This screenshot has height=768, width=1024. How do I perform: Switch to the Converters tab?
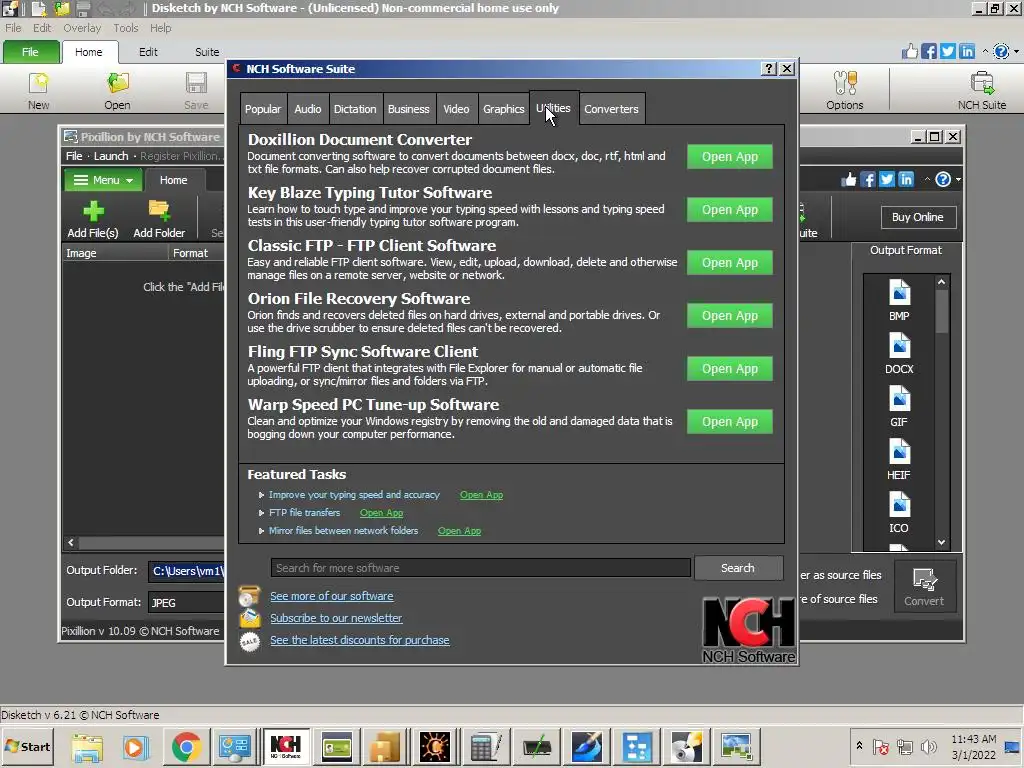[611, 109]
